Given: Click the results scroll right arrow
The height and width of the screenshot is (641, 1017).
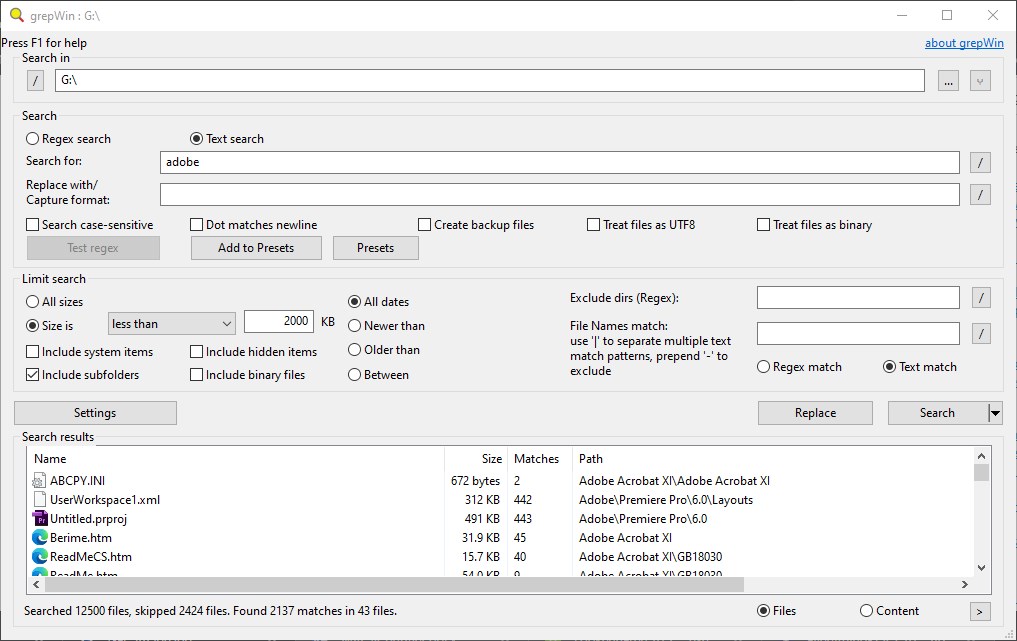Looking at the screenshot, I should [965, 585].
